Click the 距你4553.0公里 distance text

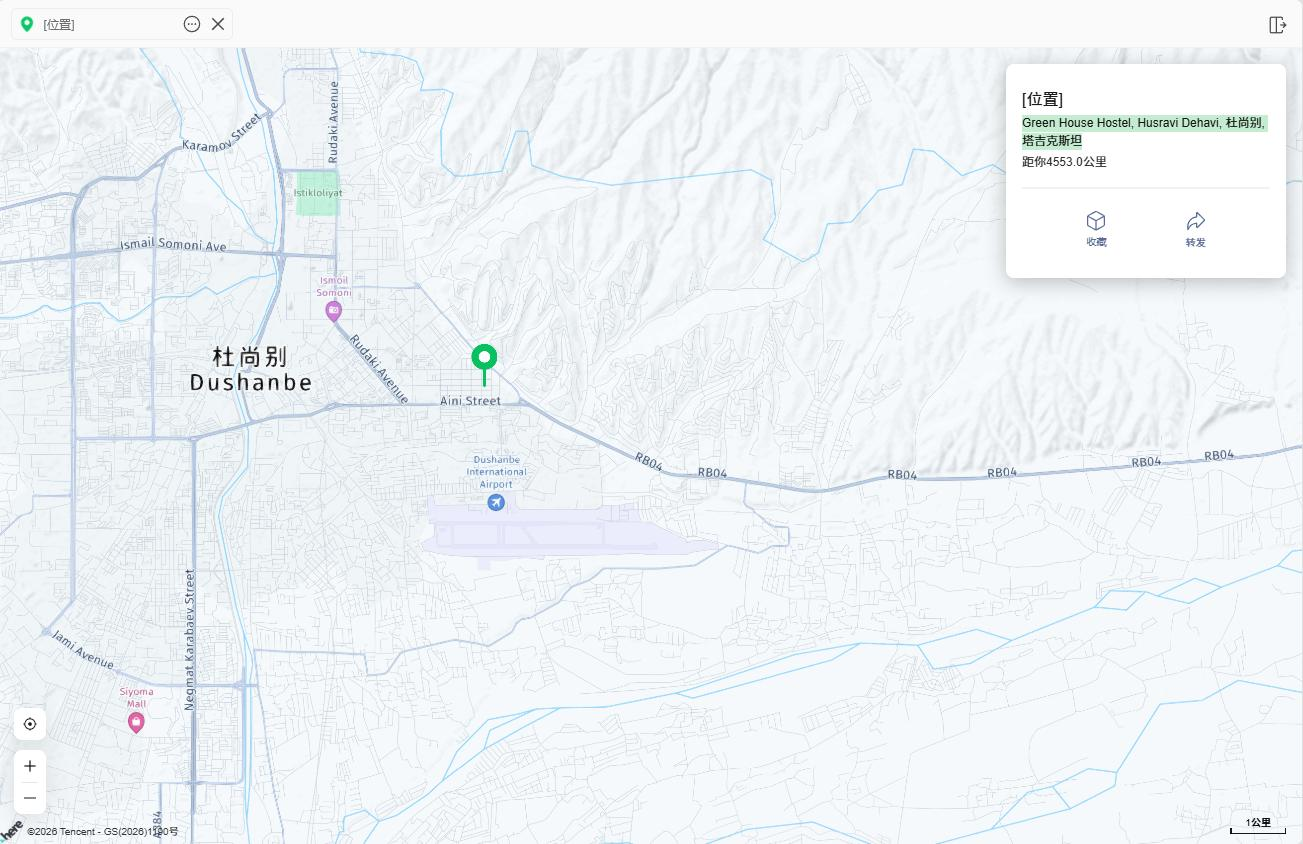[1064, 162]
